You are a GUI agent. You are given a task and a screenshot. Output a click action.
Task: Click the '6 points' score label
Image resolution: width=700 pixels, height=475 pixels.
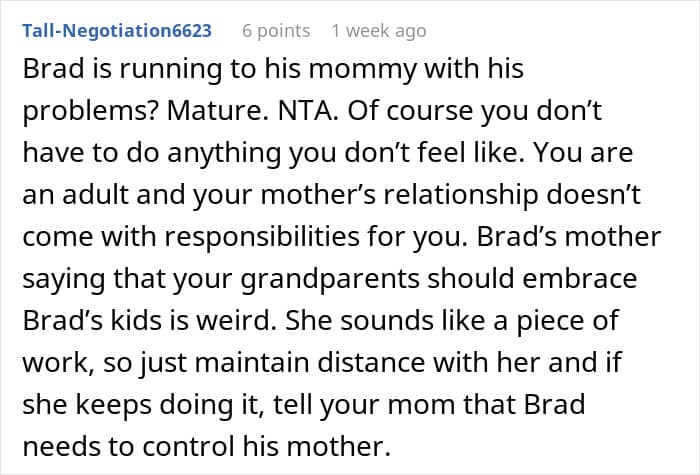276,31
